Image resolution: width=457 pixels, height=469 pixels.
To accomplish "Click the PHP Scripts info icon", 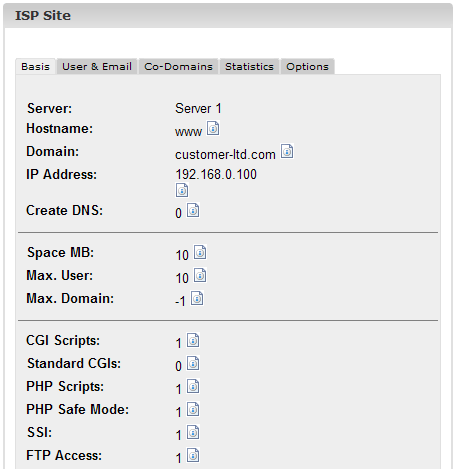I will click(x=193, y=386).
